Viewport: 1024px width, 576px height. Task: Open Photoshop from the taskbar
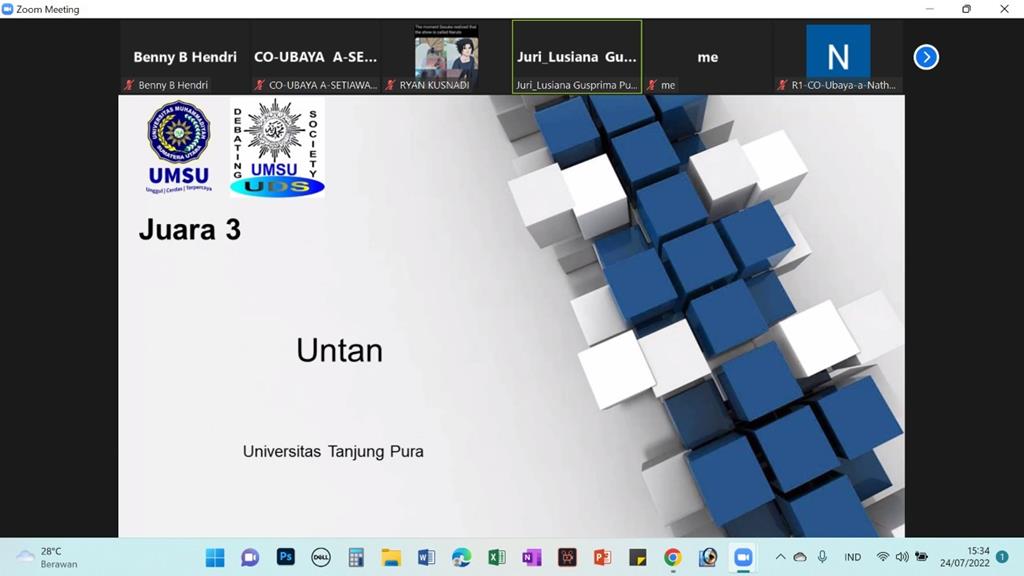(x=285, y=557)
